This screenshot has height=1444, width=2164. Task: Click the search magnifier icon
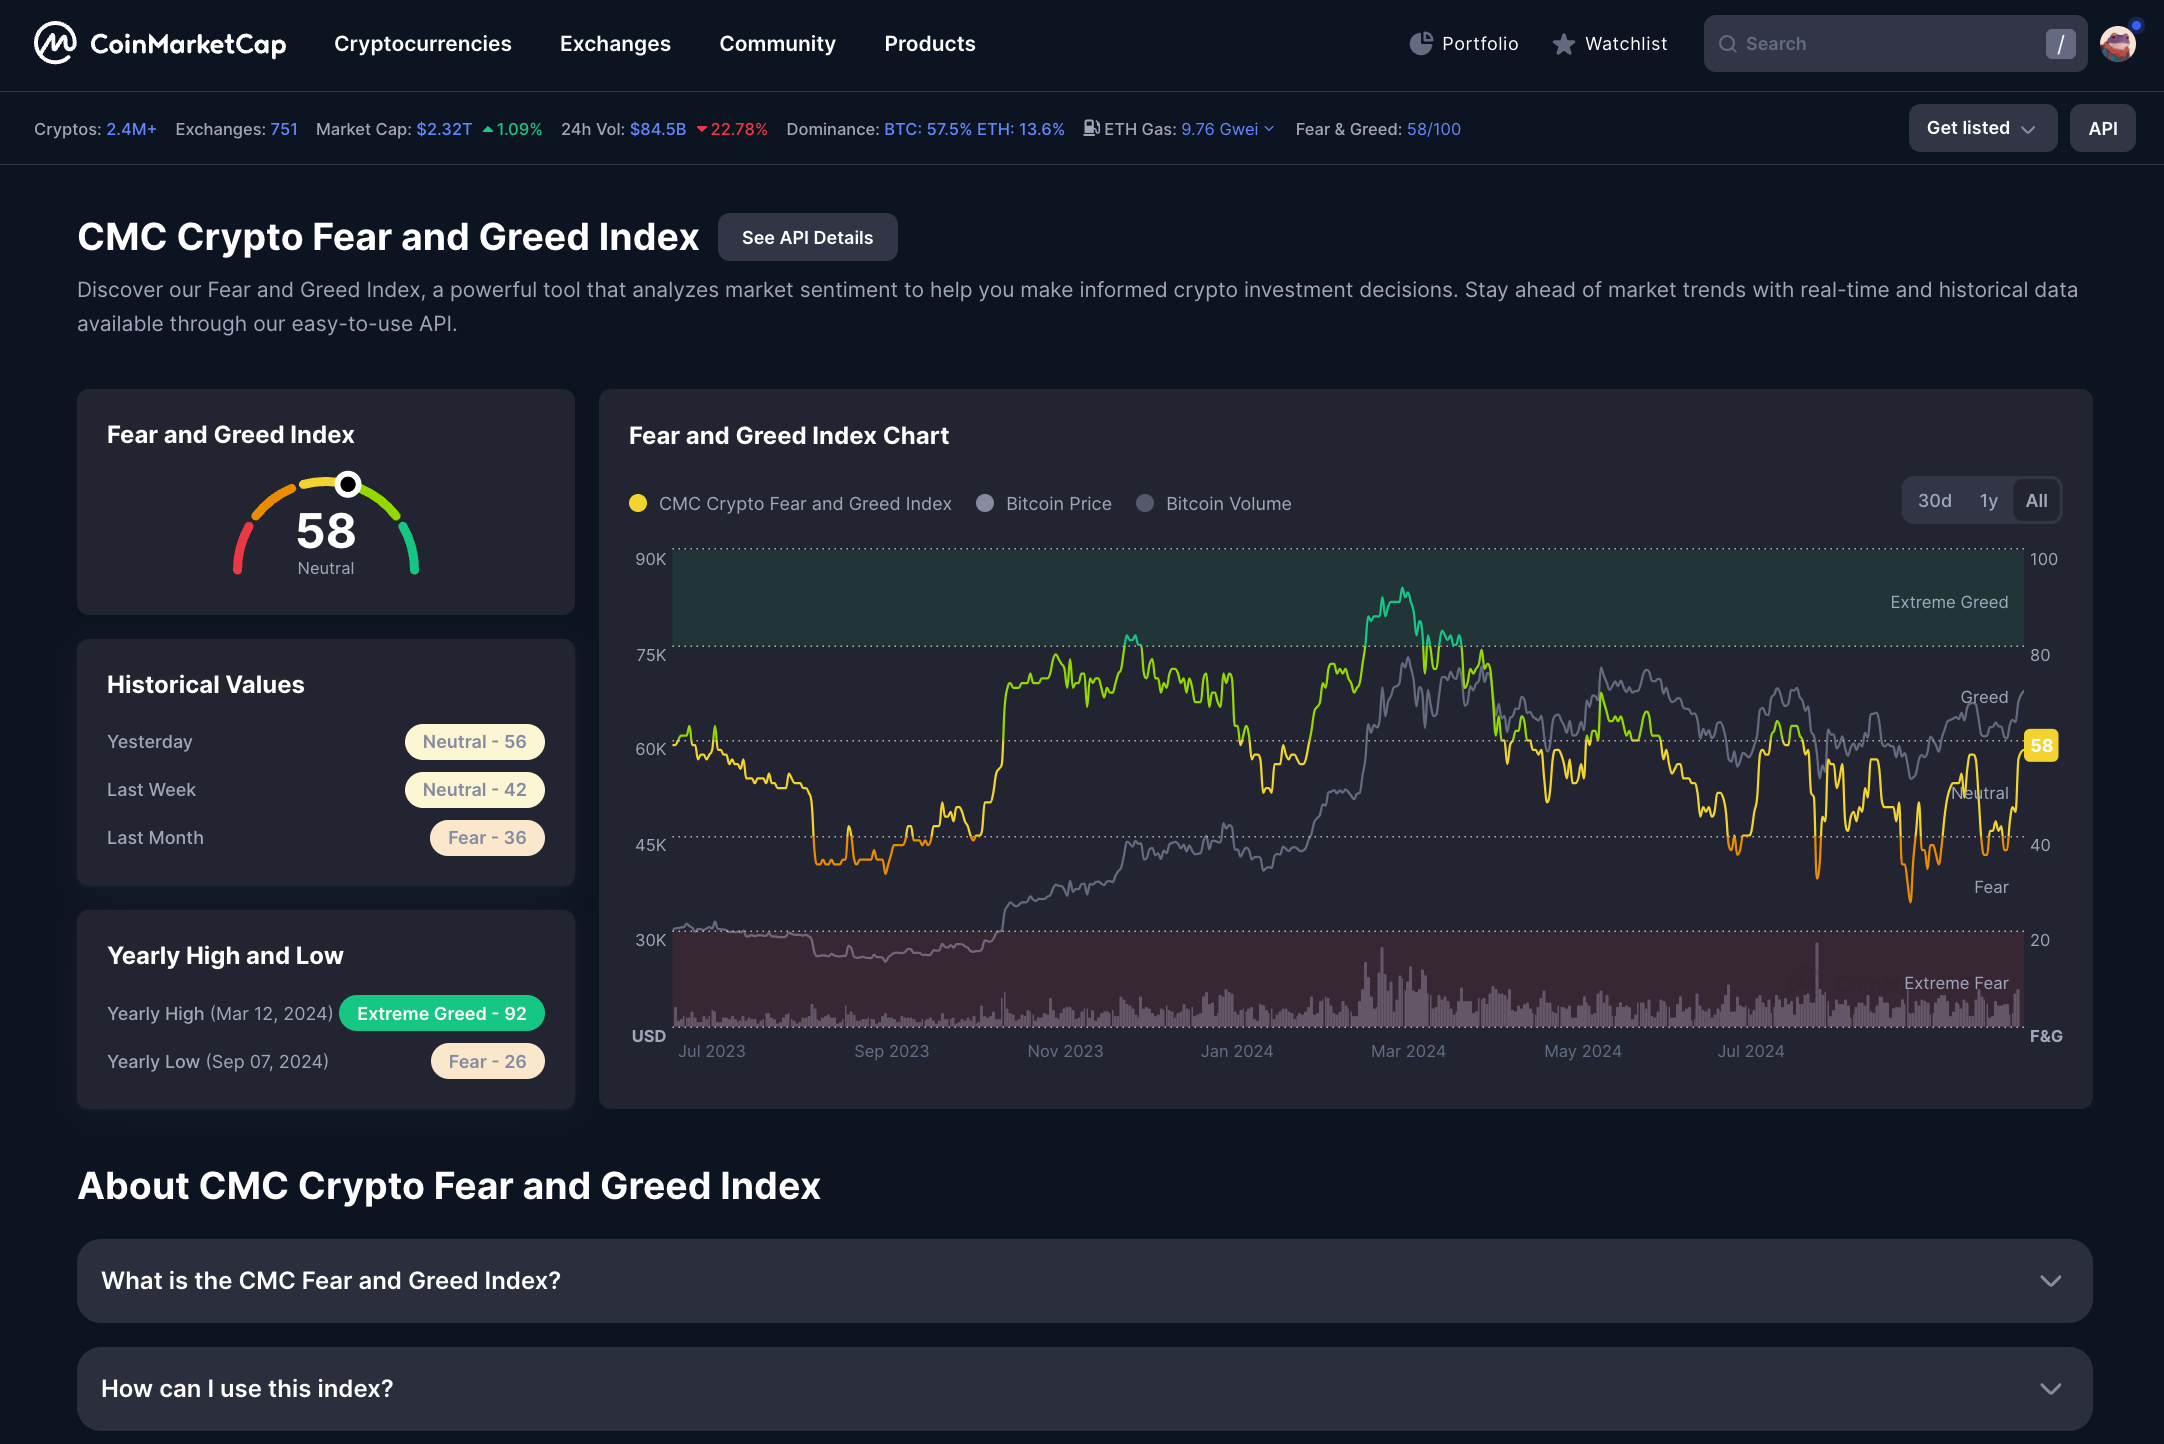click(x=1728, y=44)
